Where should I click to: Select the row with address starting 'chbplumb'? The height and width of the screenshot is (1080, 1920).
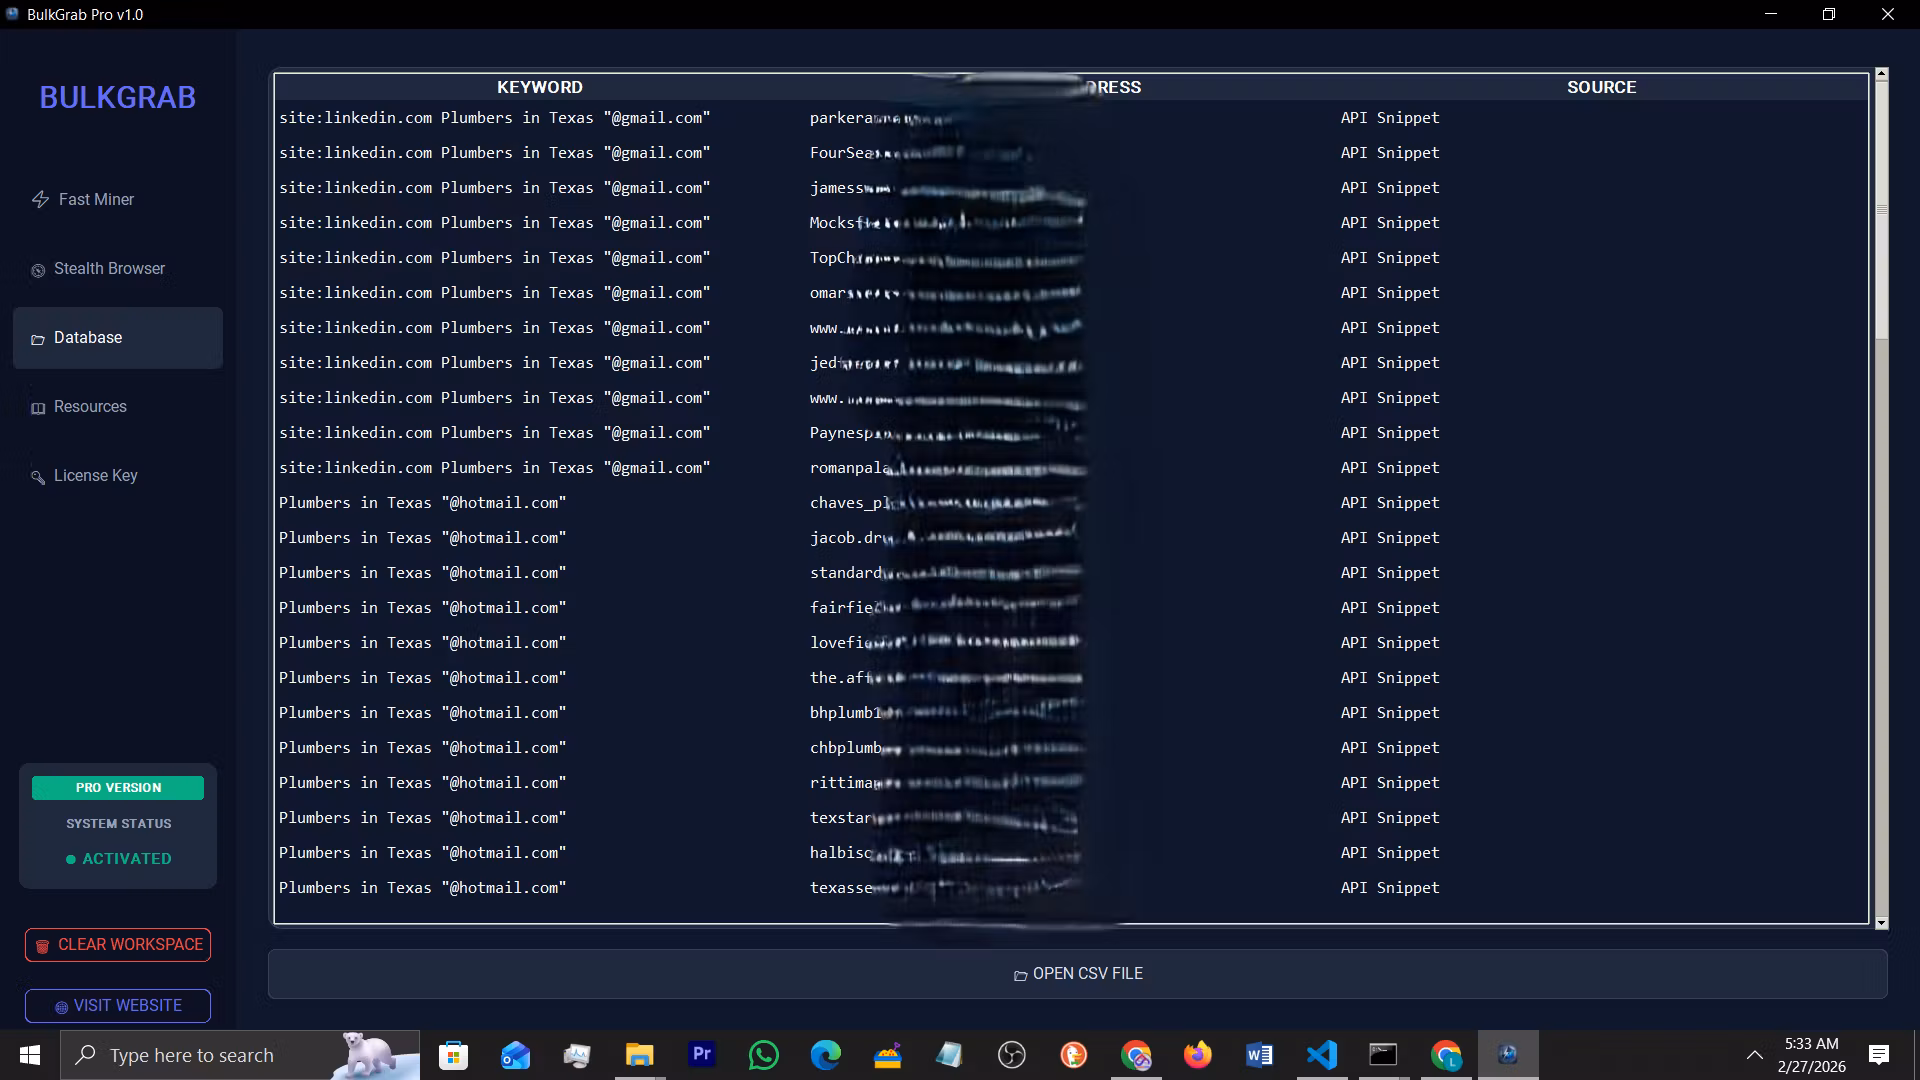(1071, 748)
